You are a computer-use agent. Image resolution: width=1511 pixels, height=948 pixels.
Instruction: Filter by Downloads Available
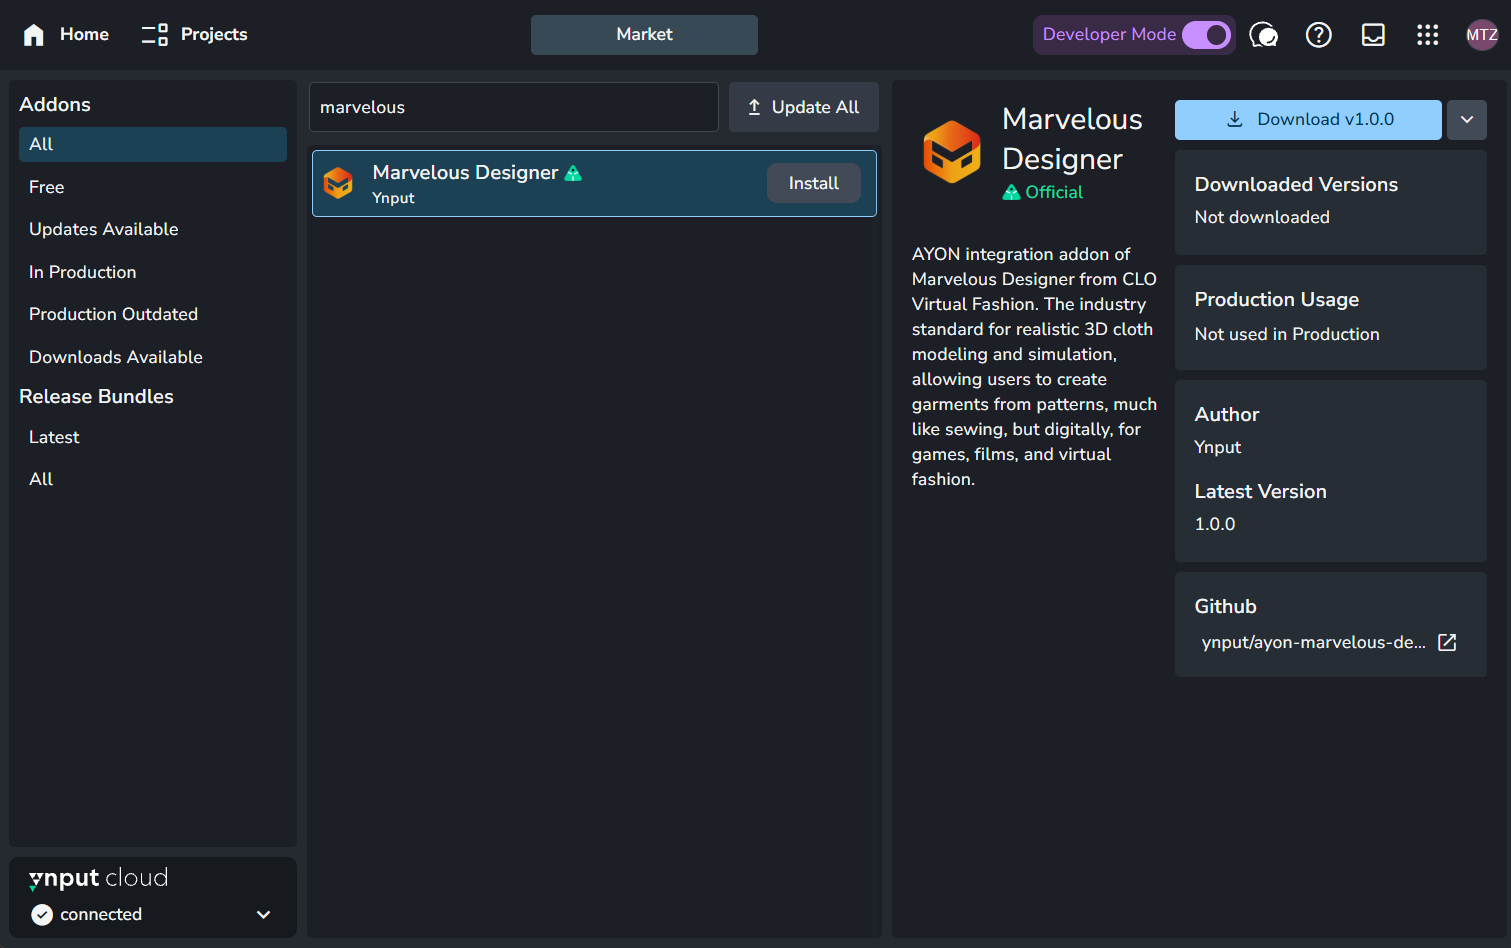pos(153,357)
